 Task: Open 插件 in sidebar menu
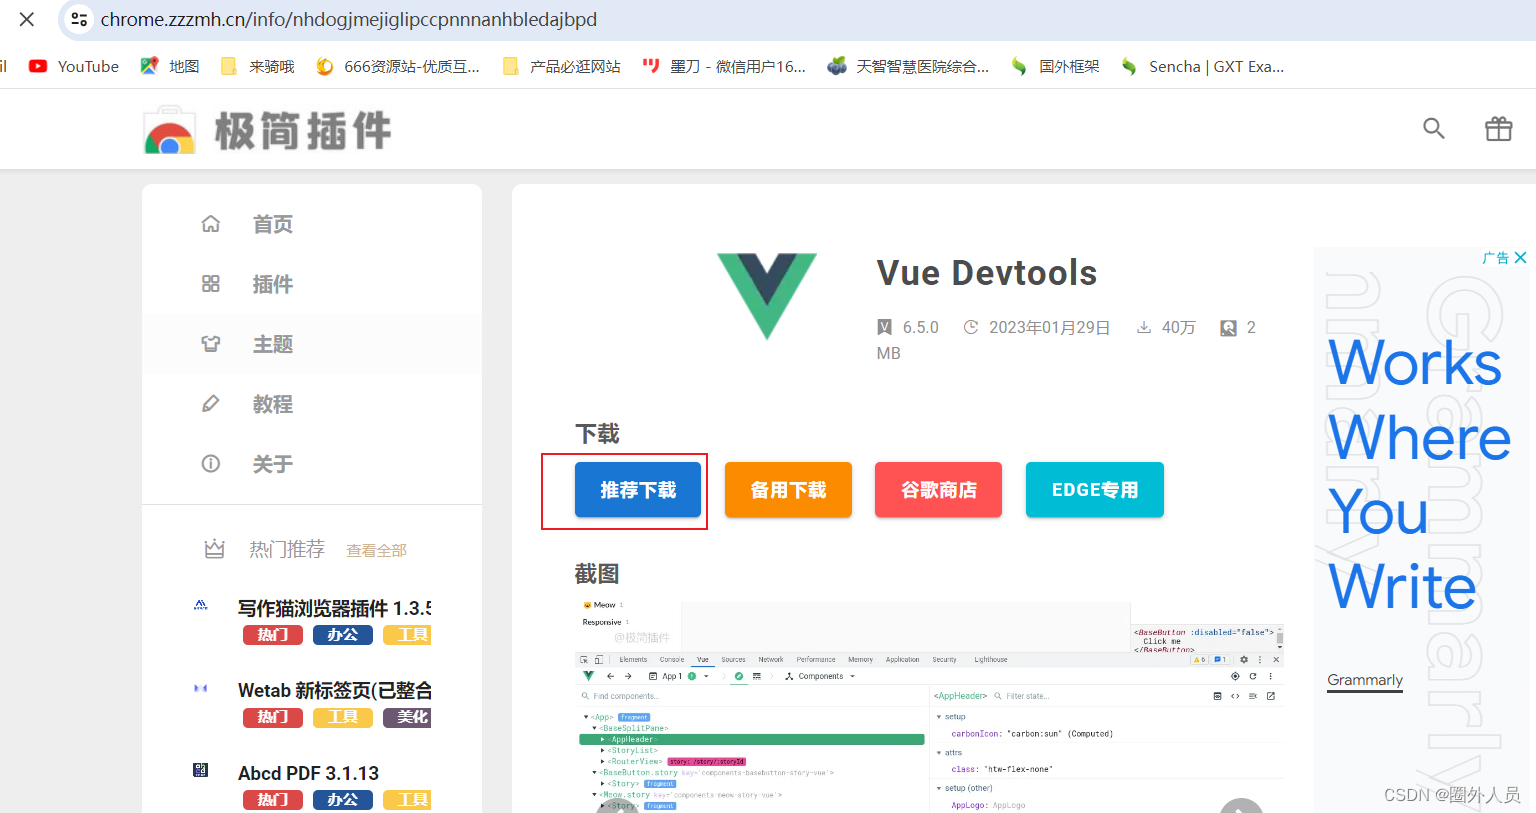tap(272, 284)
